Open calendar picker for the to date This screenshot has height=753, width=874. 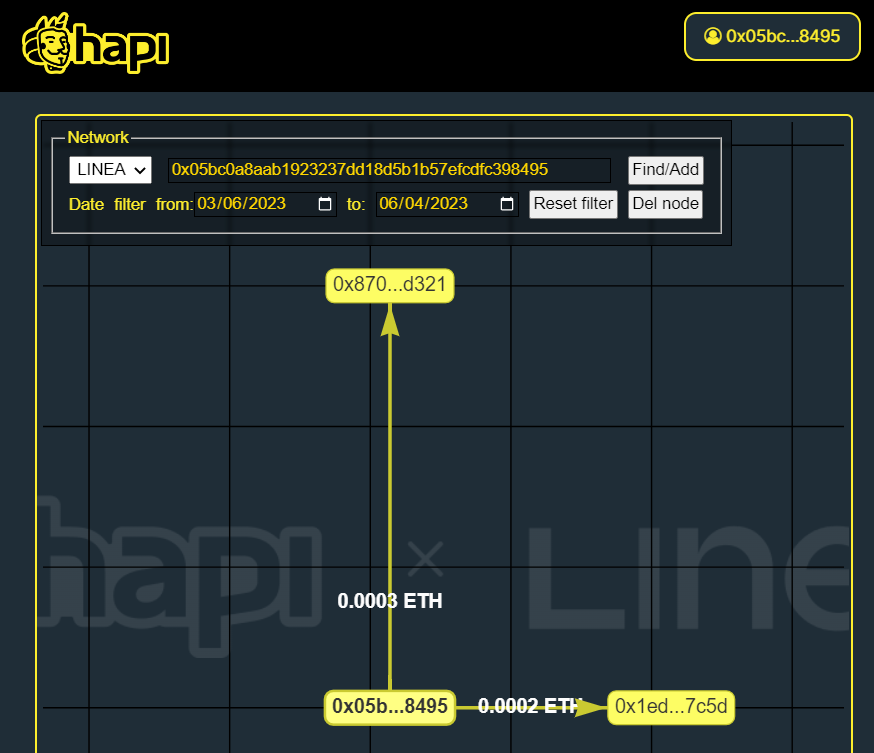507,204
